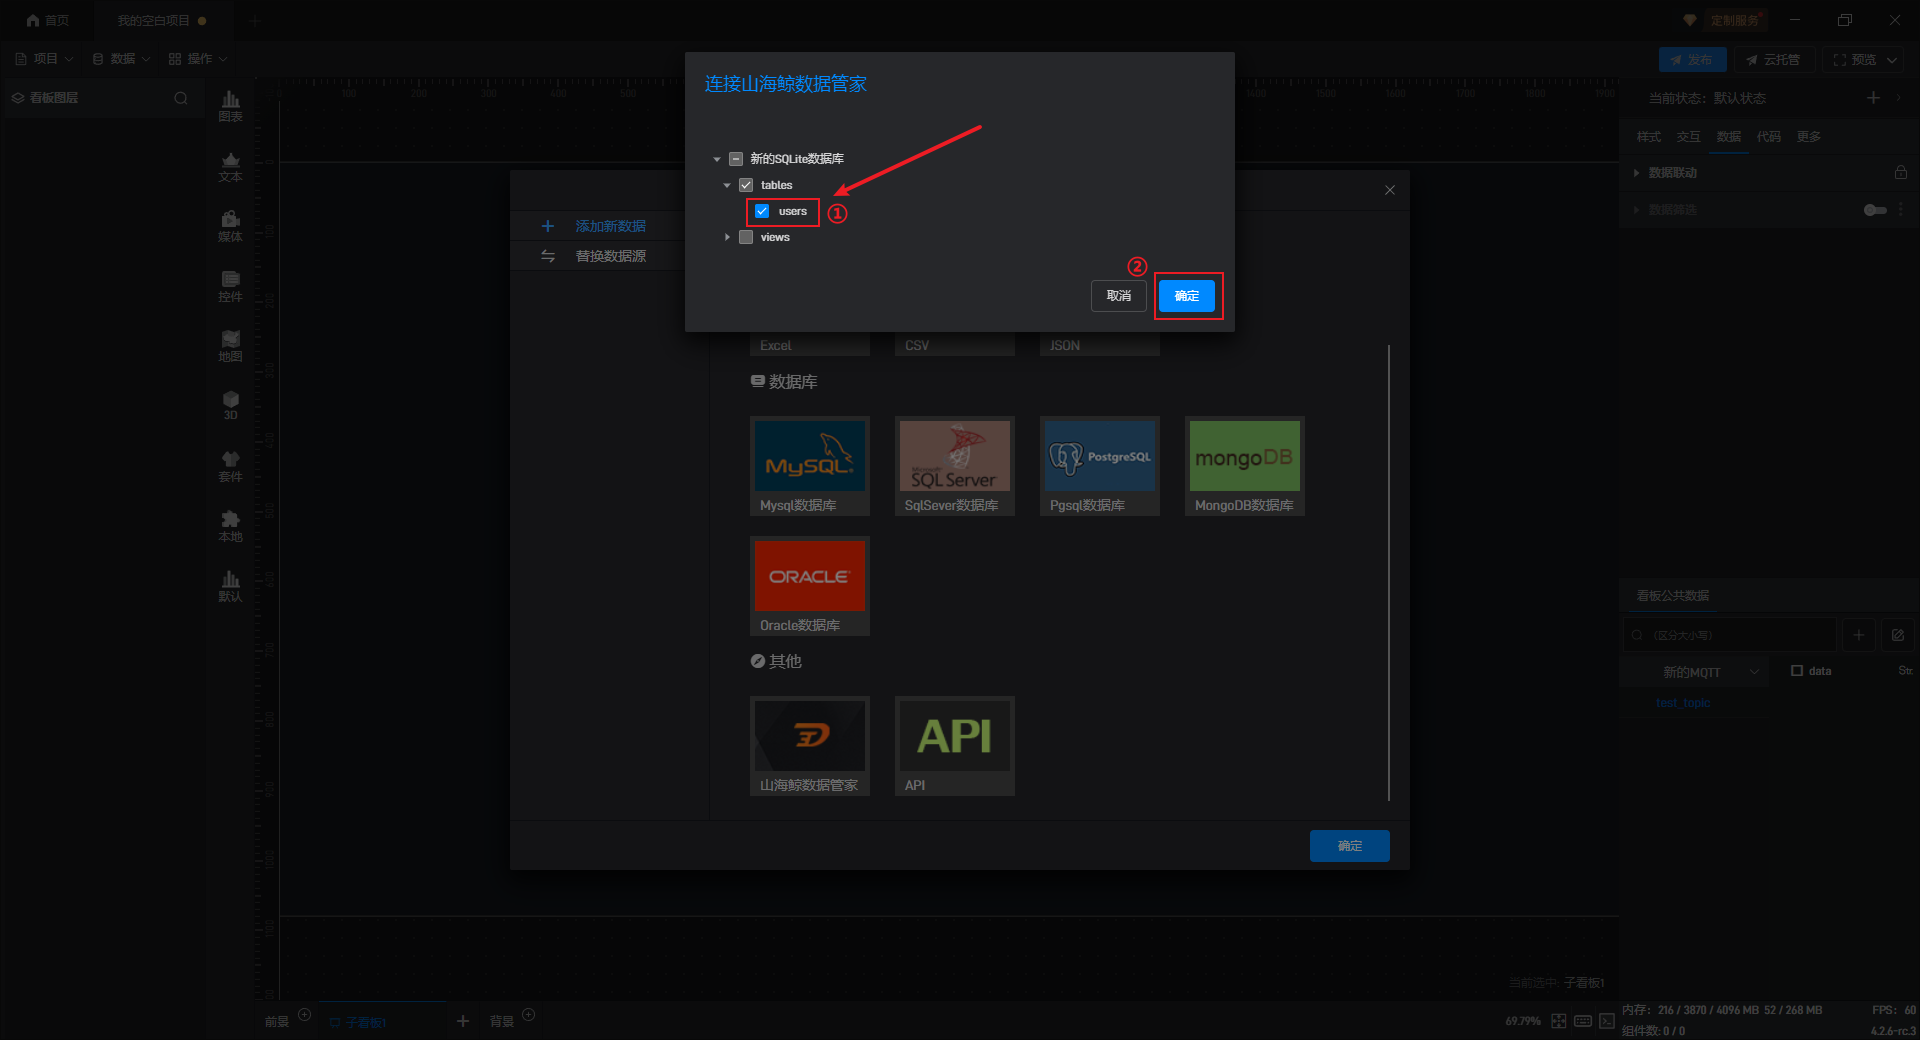Viewport: 1920px width, 1040px height.
Task: Click the plus icon to add a new project tab
Action: [x=255, y=20]
